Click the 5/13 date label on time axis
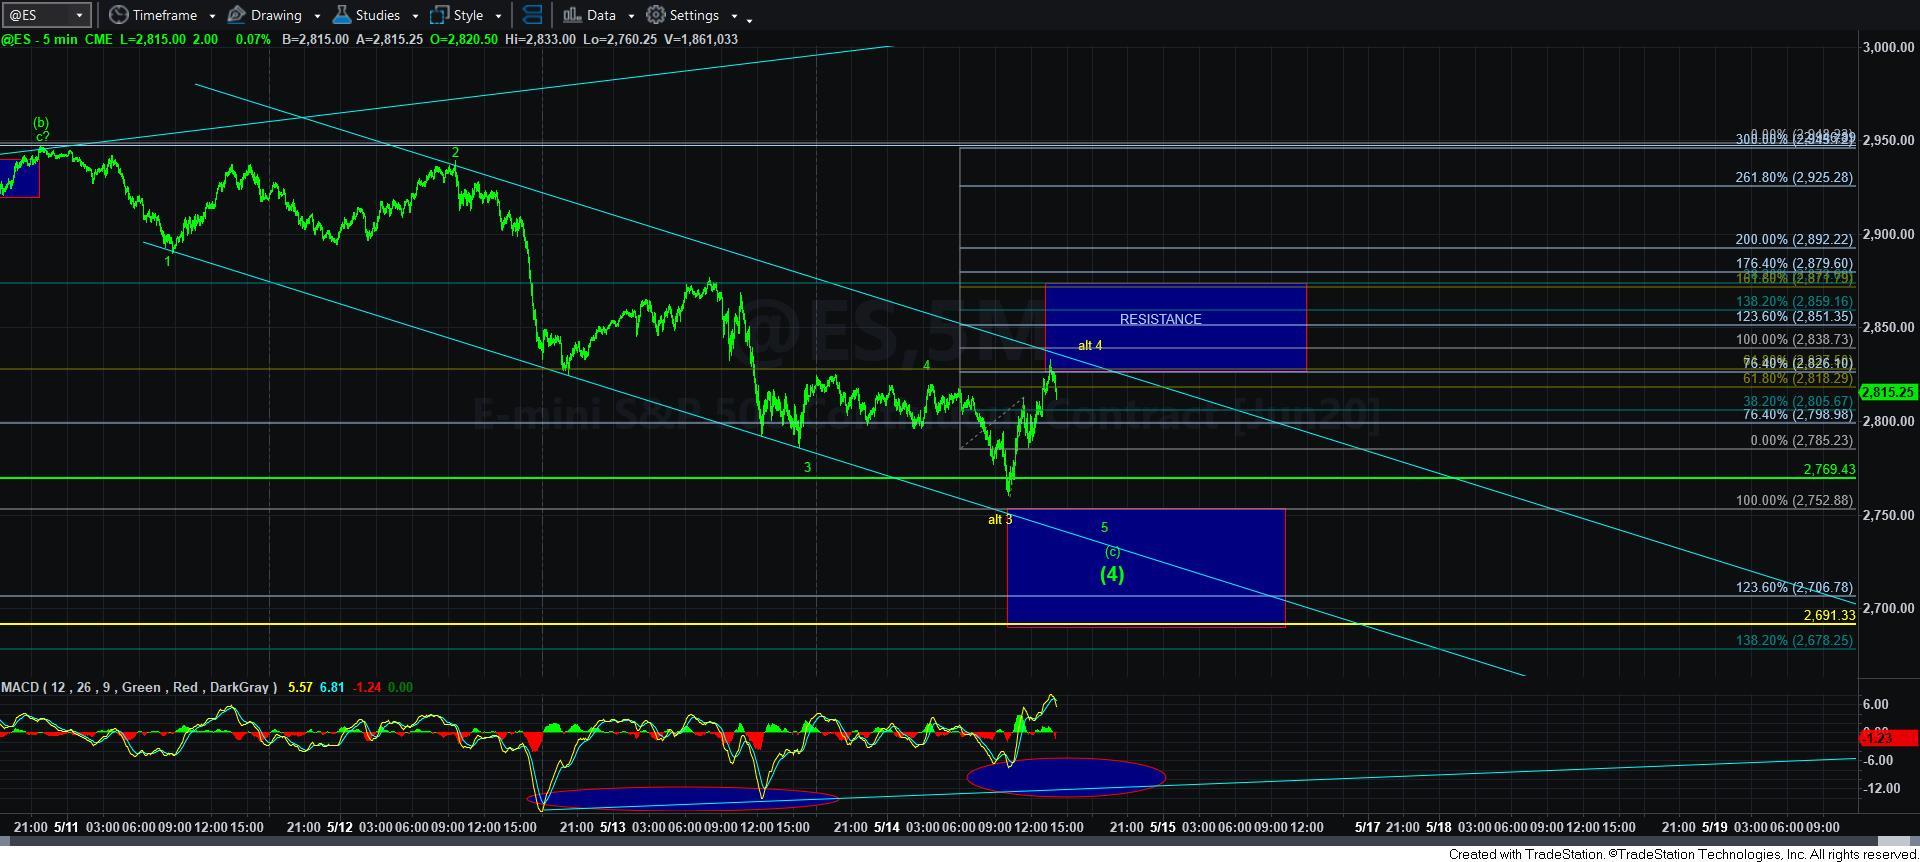The height and width of the screenshot is (862, 1920). (612, 827)
